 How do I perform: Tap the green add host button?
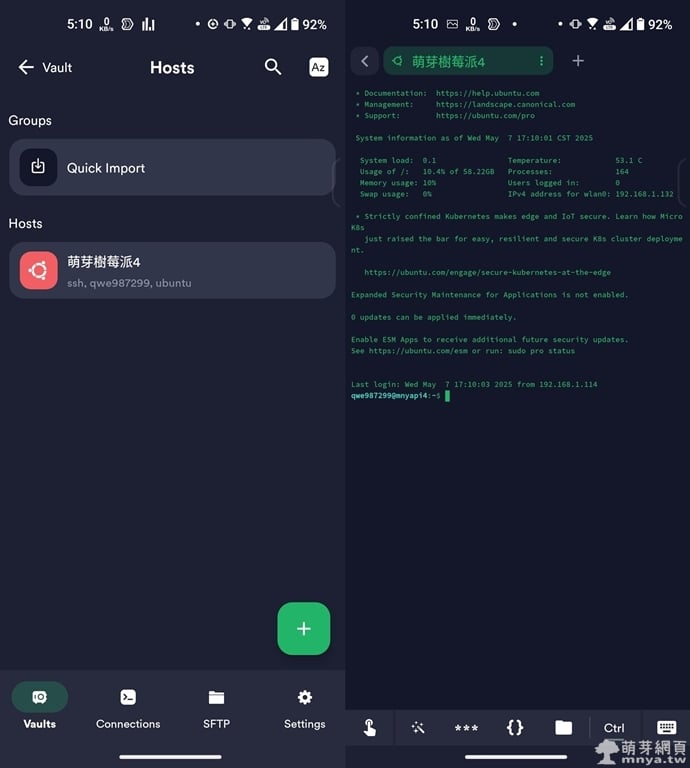tap(303, 629)
